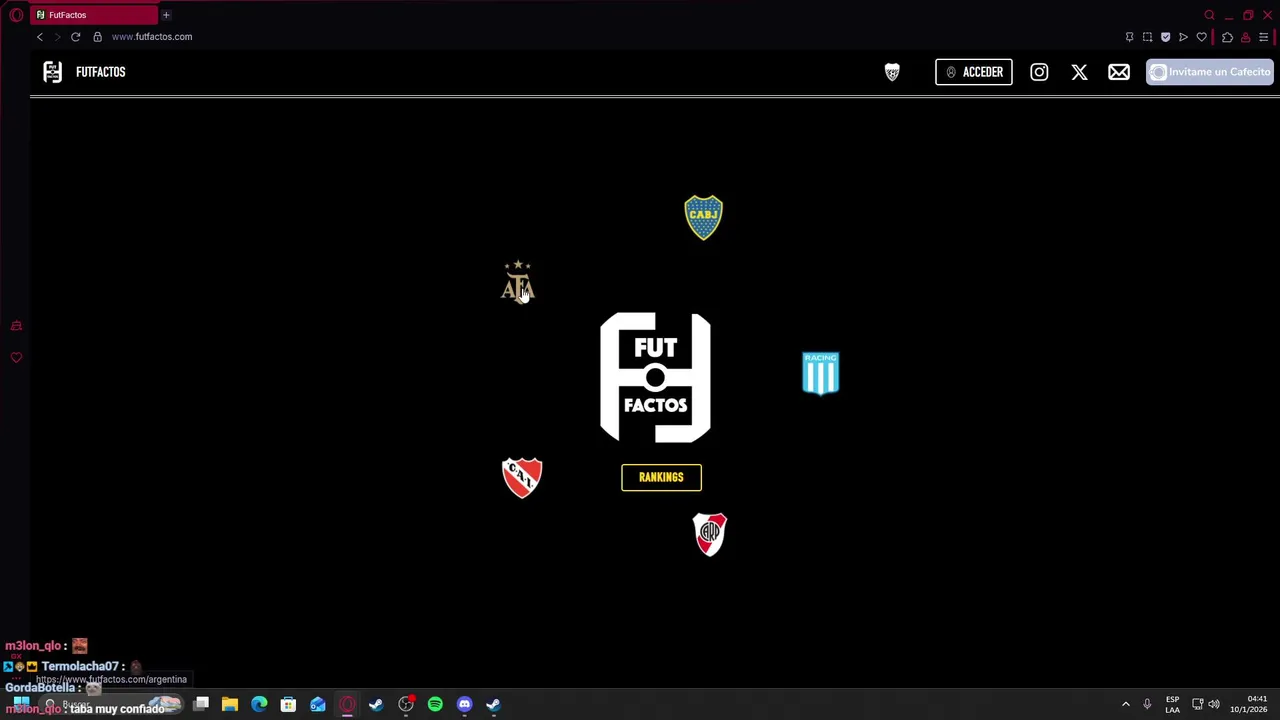Screen dimensions: 1280x720
Task: Open the ESP LAA language switcher
Action: pyautogui.click(x=1172, y=705)
